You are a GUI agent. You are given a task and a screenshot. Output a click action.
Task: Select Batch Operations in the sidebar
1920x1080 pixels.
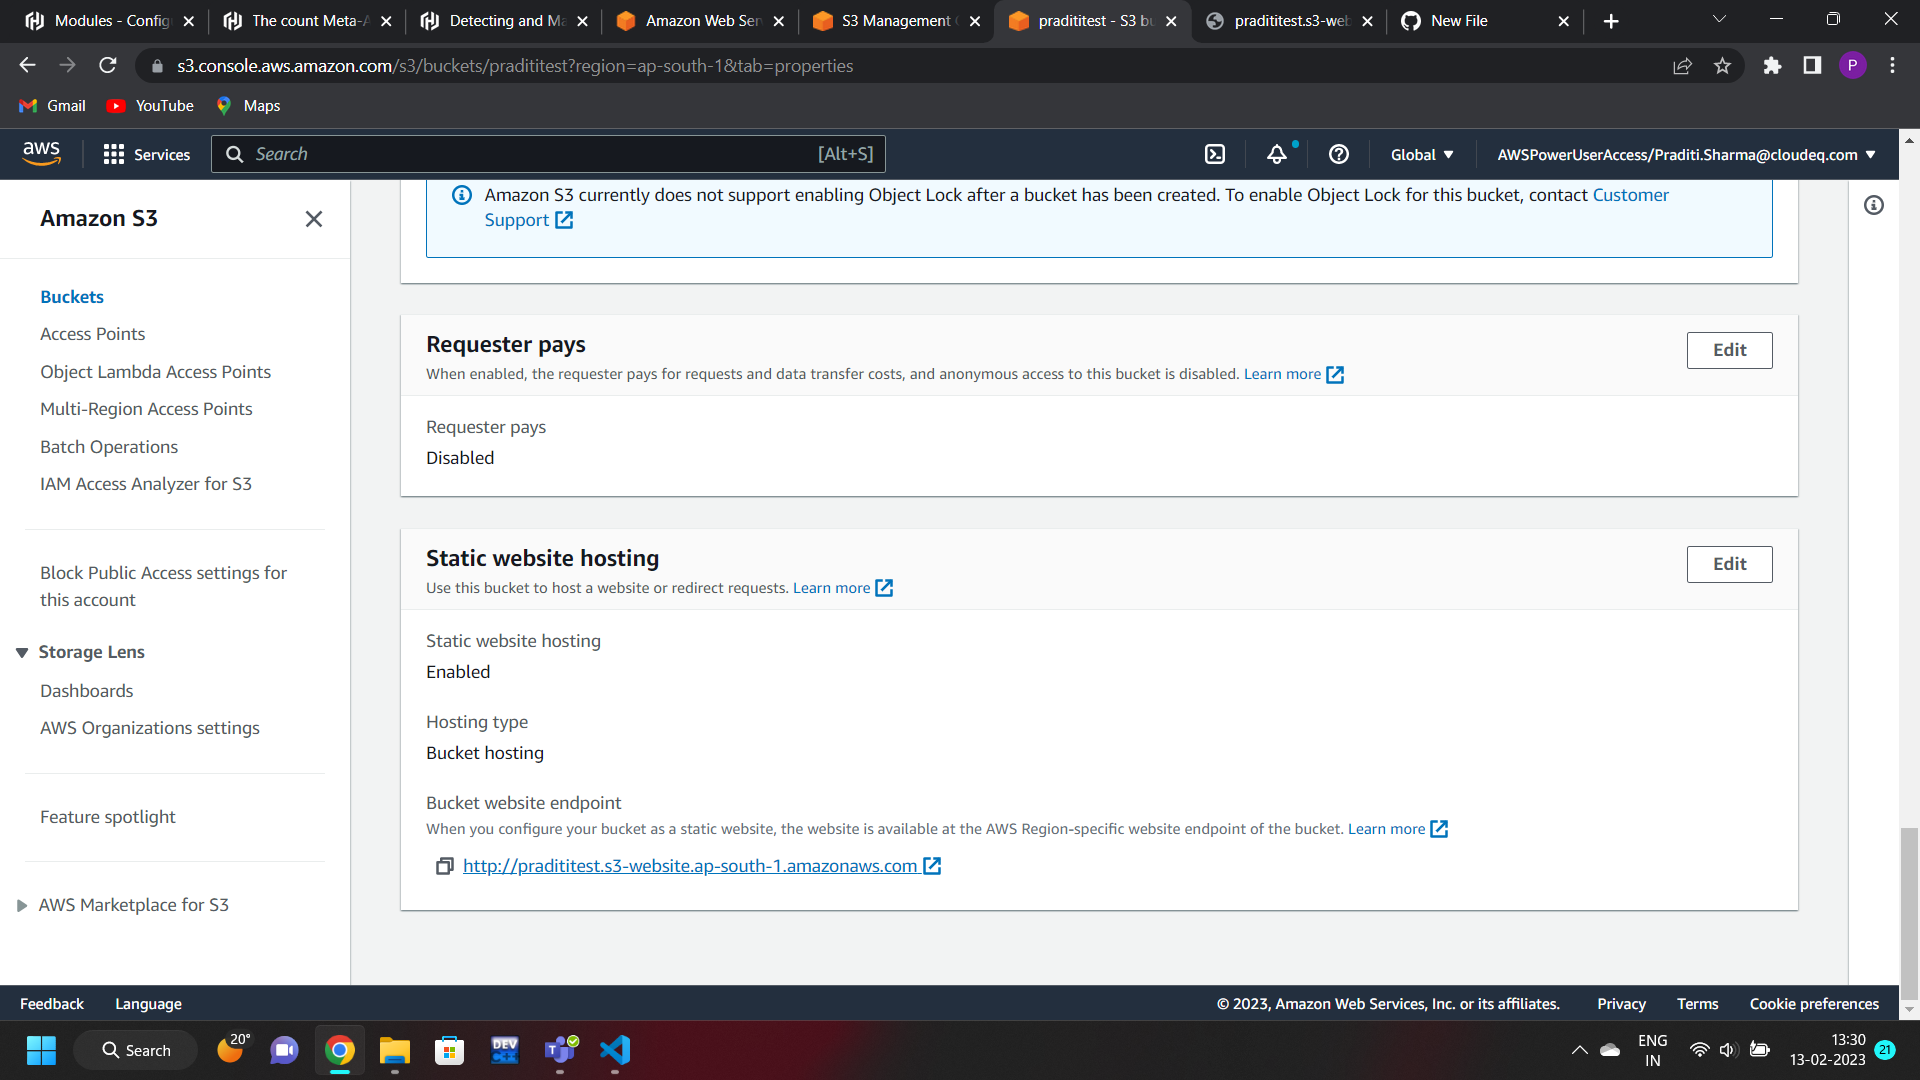pos(109,447)
